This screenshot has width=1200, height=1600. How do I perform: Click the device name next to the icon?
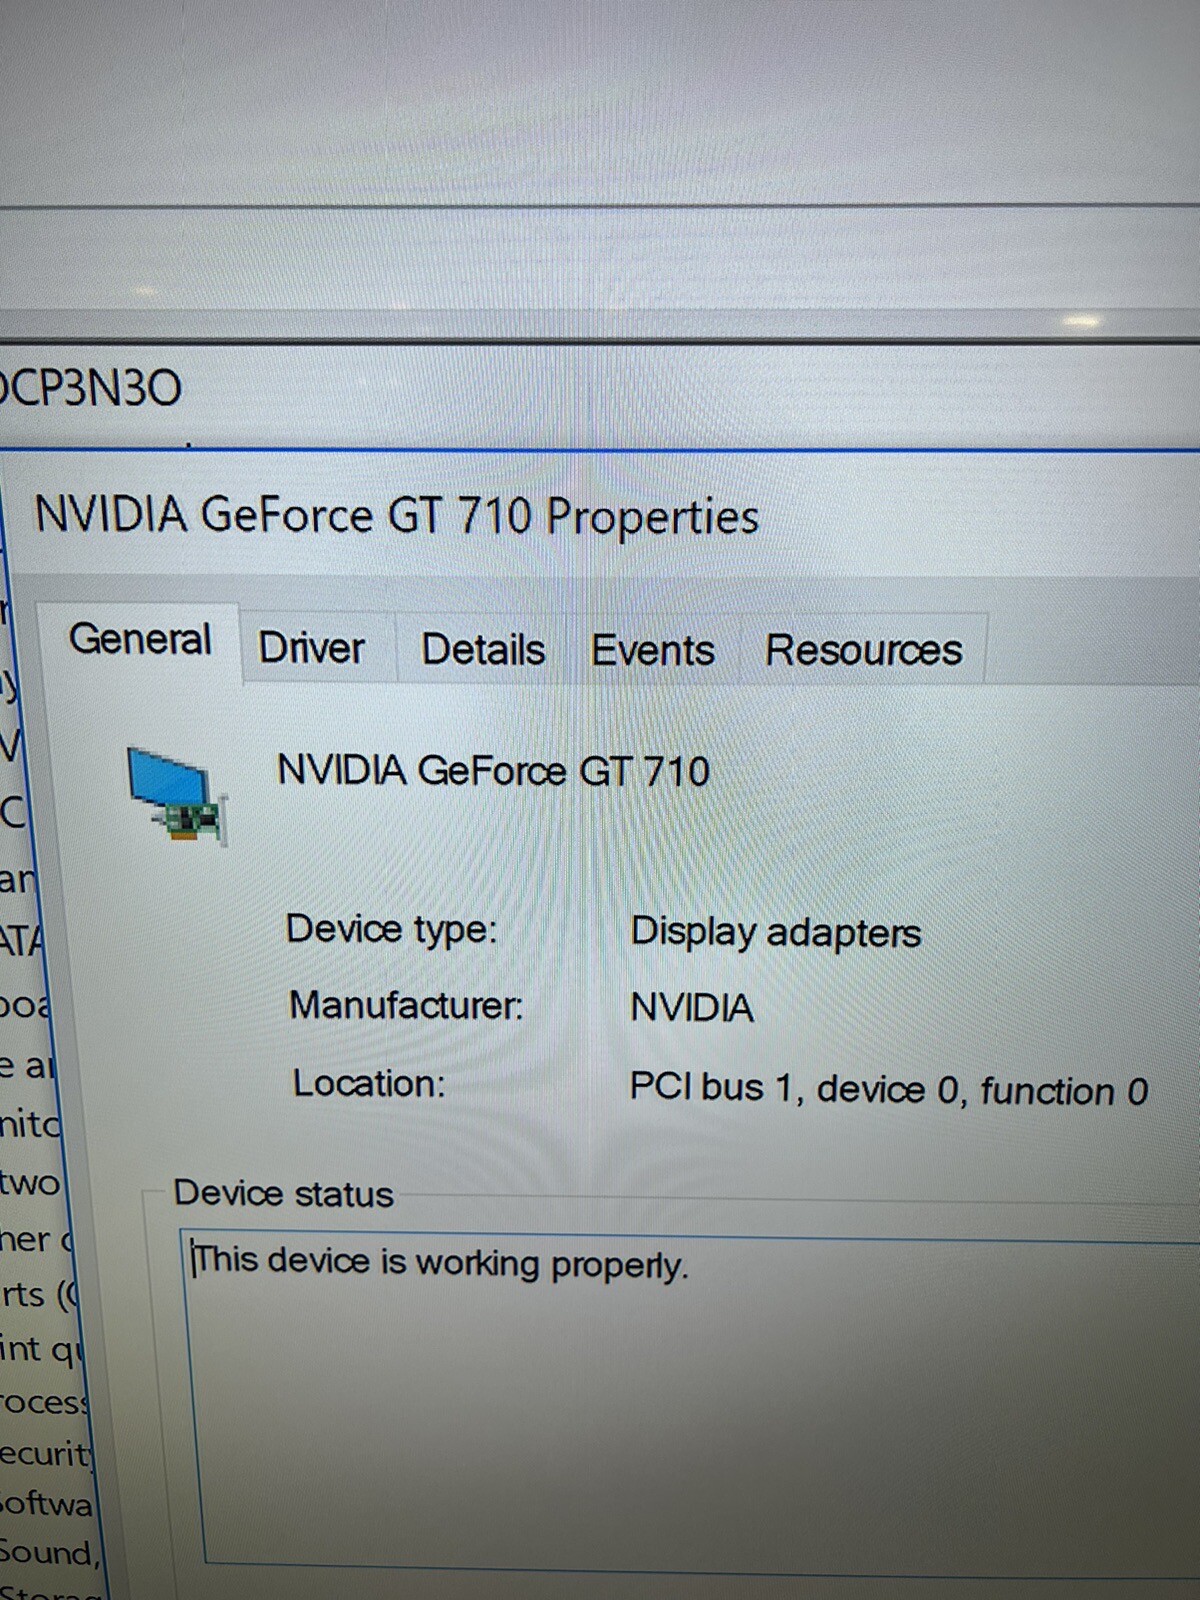(493, 770)
